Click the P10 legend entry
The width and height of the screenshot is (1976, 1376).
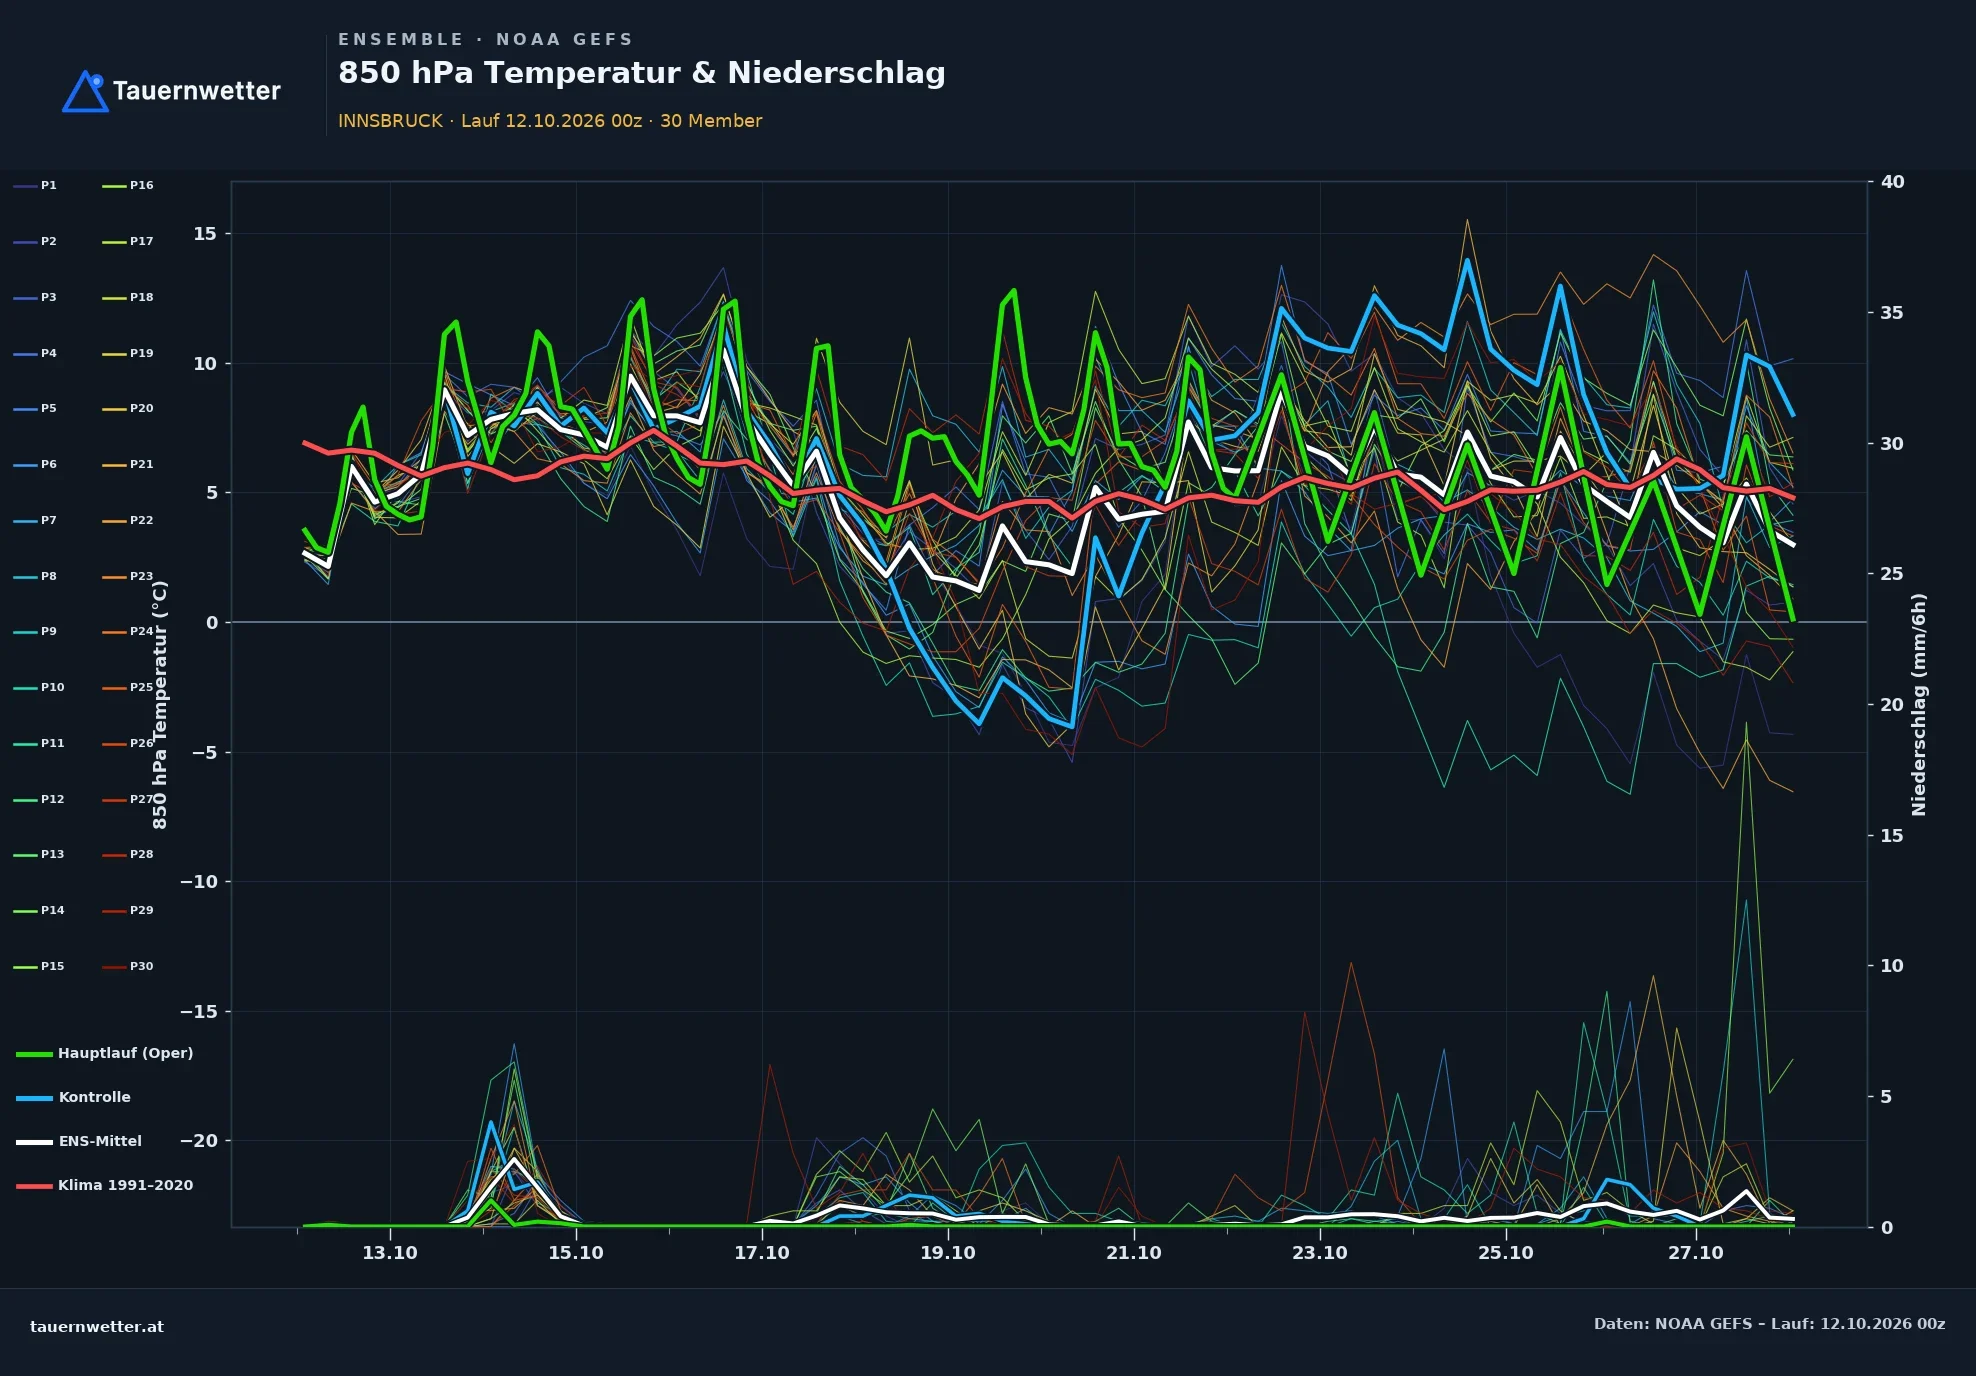[39, 687]
